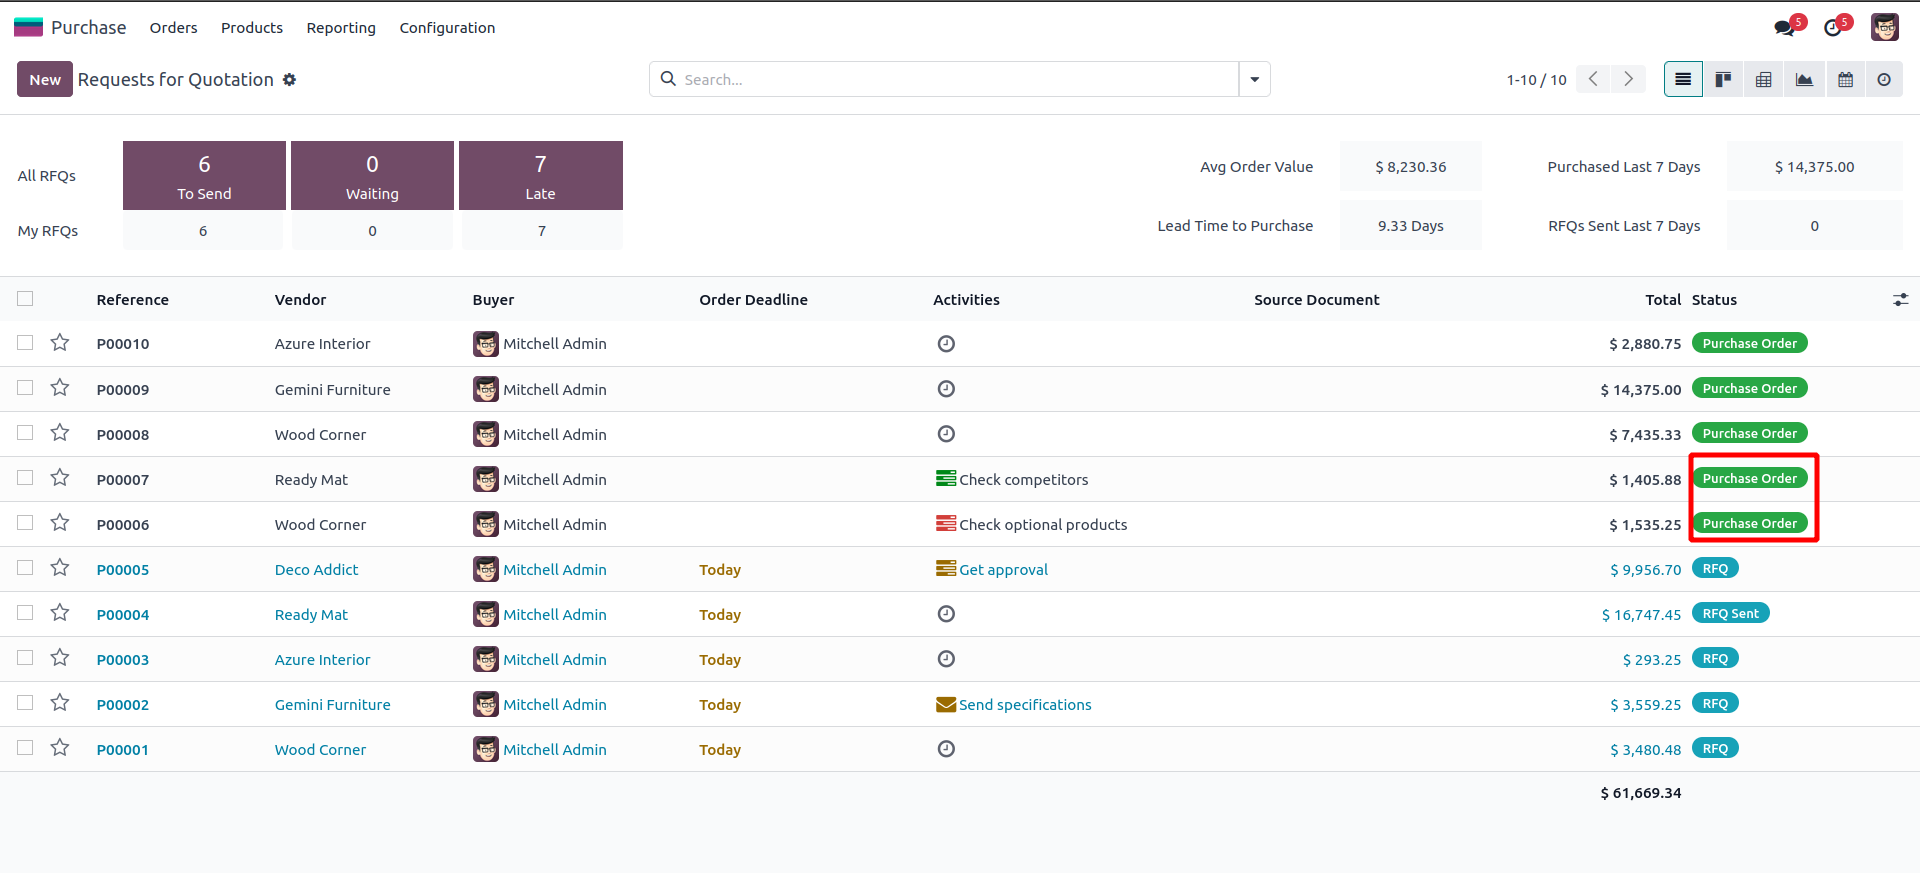Tick the checkbox for P00003 row
1920x873 pixels.
(x=25, y=658)
